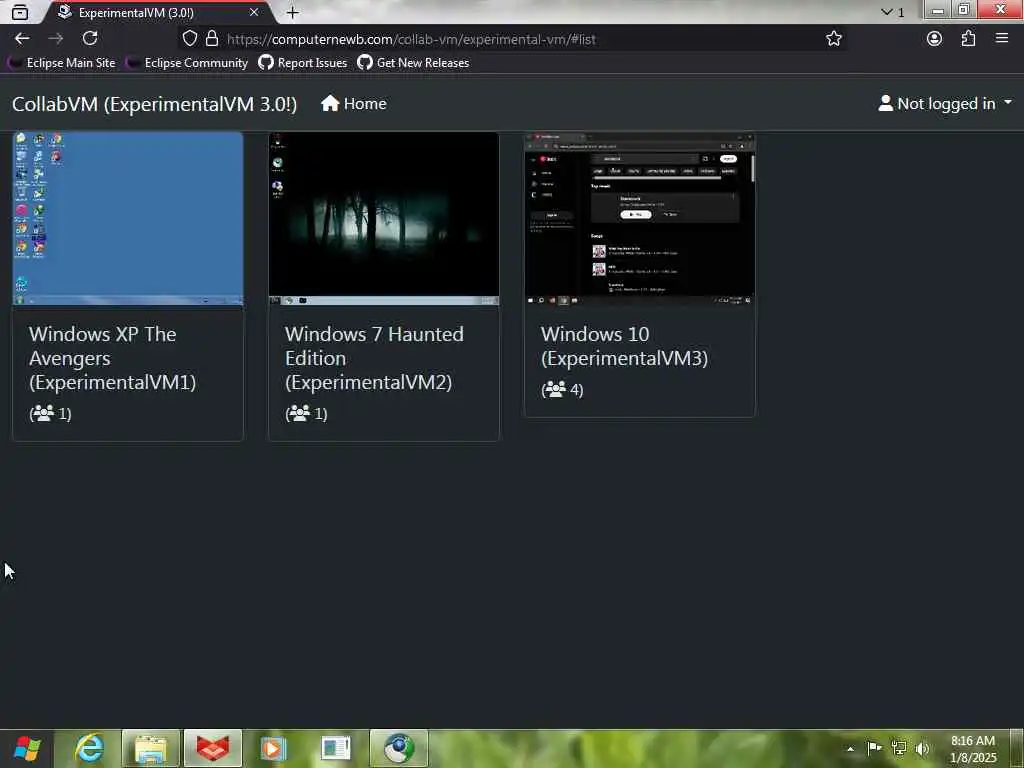Open the taskbar app icon after Media Player
1024x768 pixels.
coord(336,748)
